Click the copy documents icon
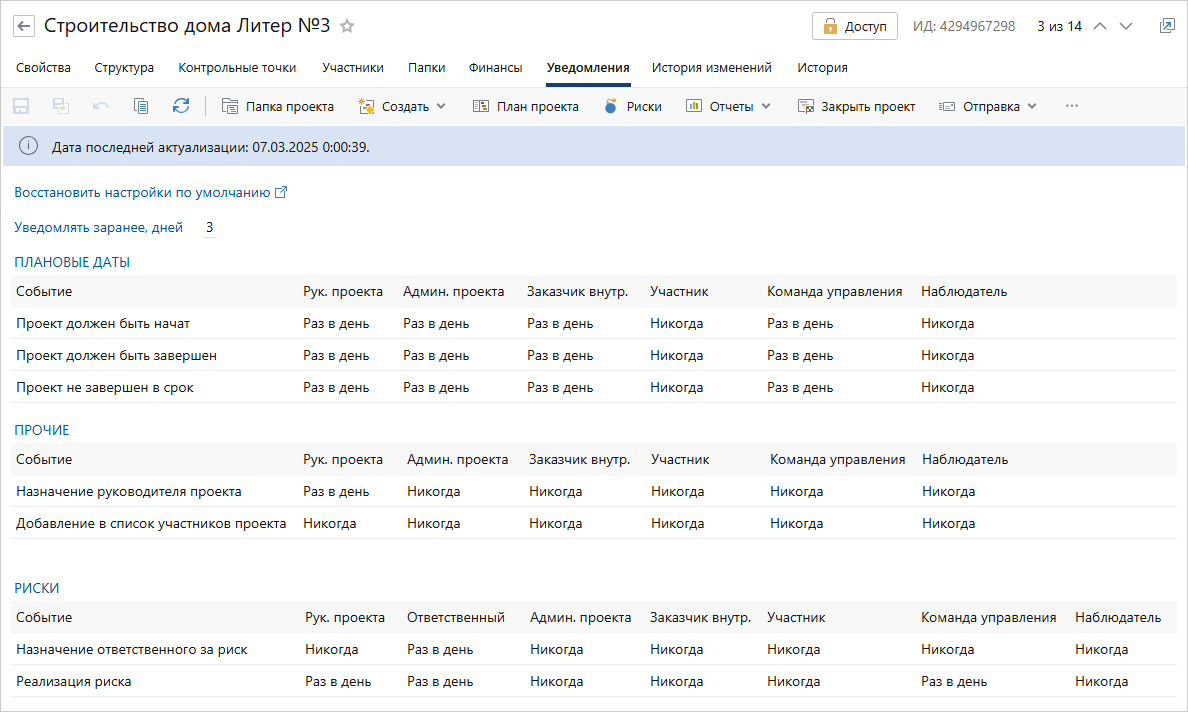 pyautogui.click(x=141, y=106)
